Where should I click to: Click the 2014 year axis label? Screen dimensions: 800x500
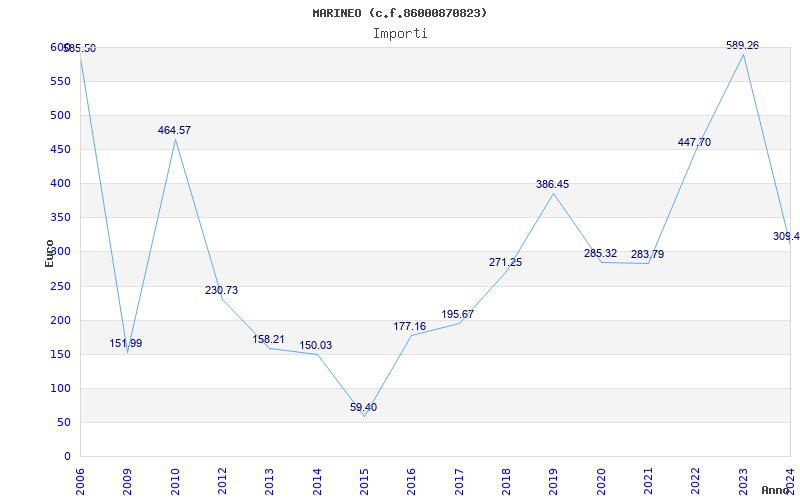pyautogui.click(x=317, y=481)
